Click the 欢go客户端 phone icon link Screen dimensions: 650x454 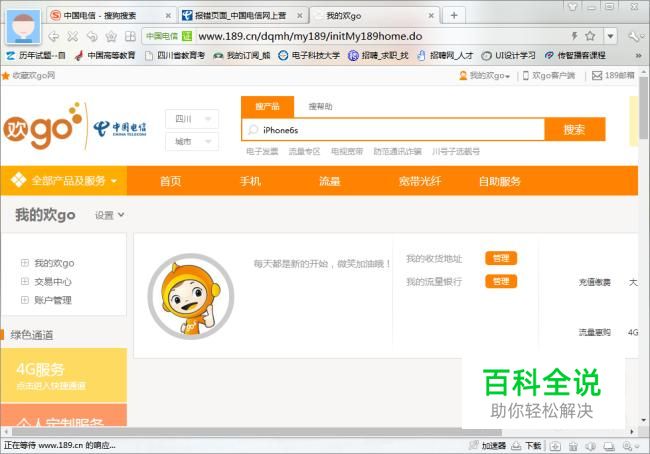(549, 75)
